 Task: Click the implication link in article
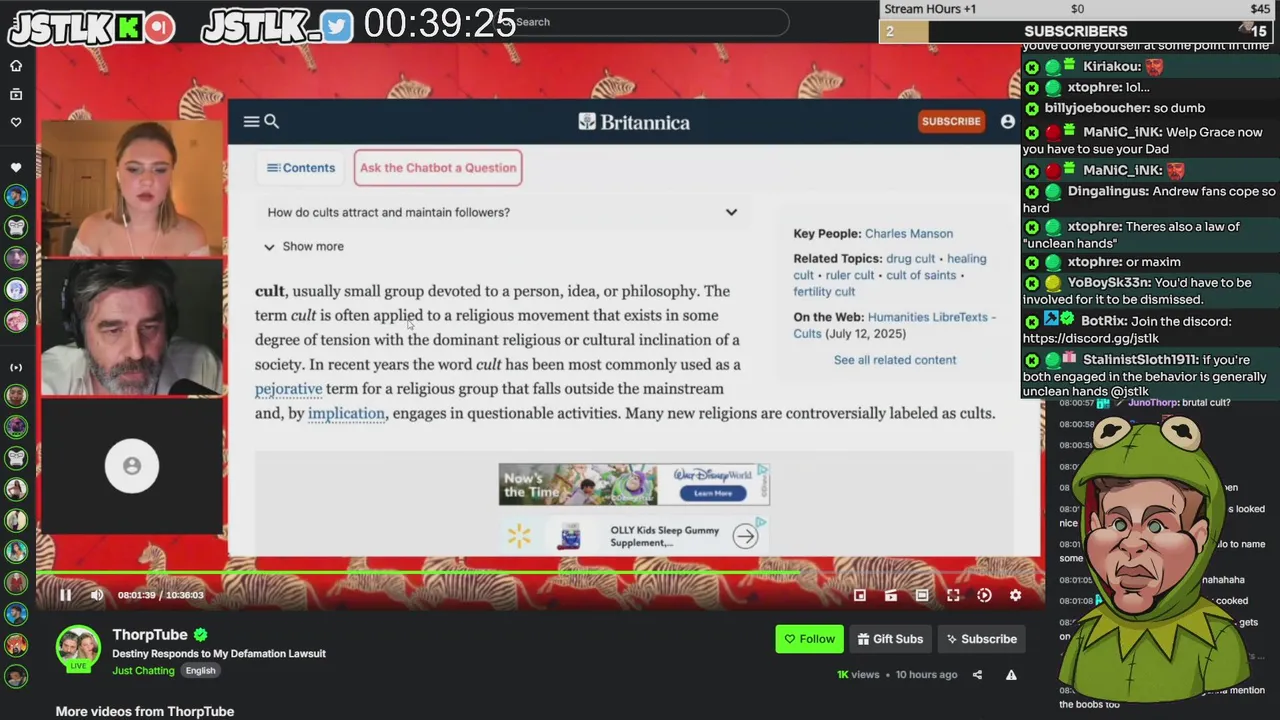point(346,413)
